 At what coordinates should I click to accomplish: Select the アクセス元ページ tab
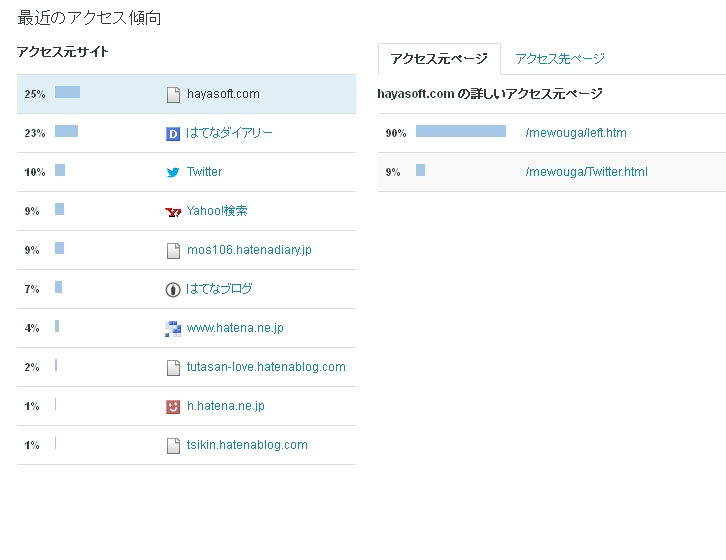(439, 59)
